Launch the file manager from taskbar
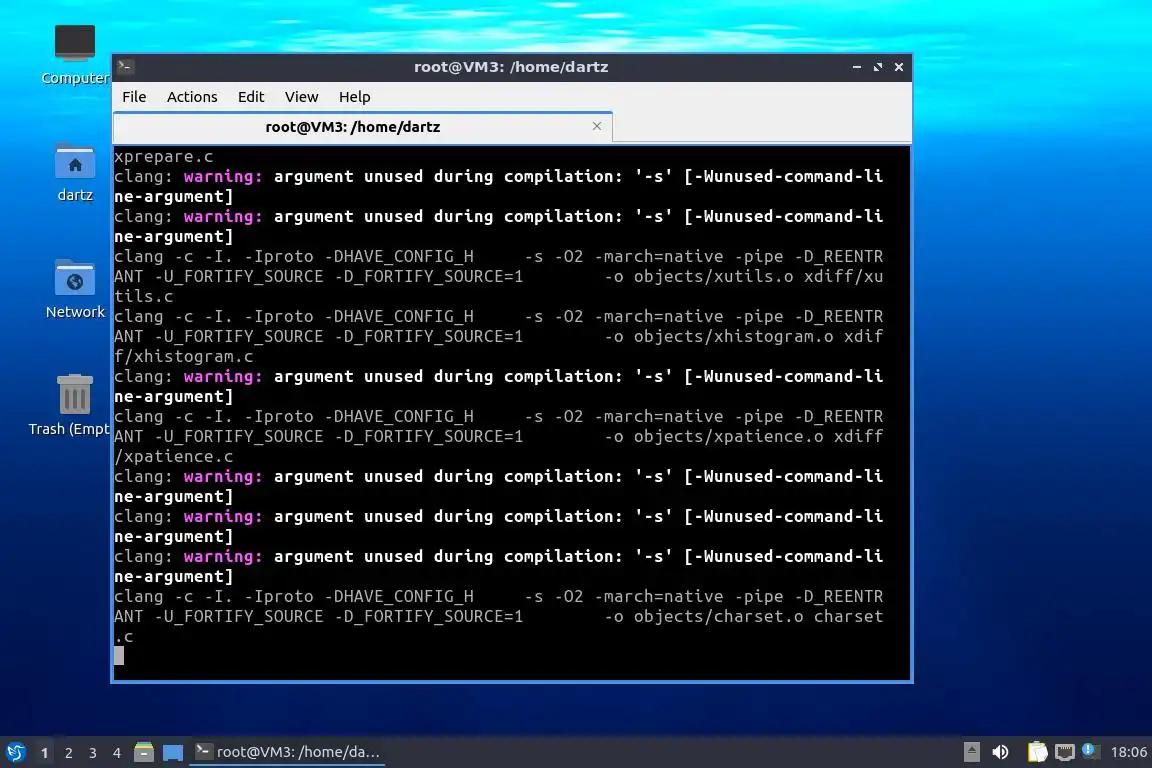The image size is (1152, 768). tap(144, 752)
